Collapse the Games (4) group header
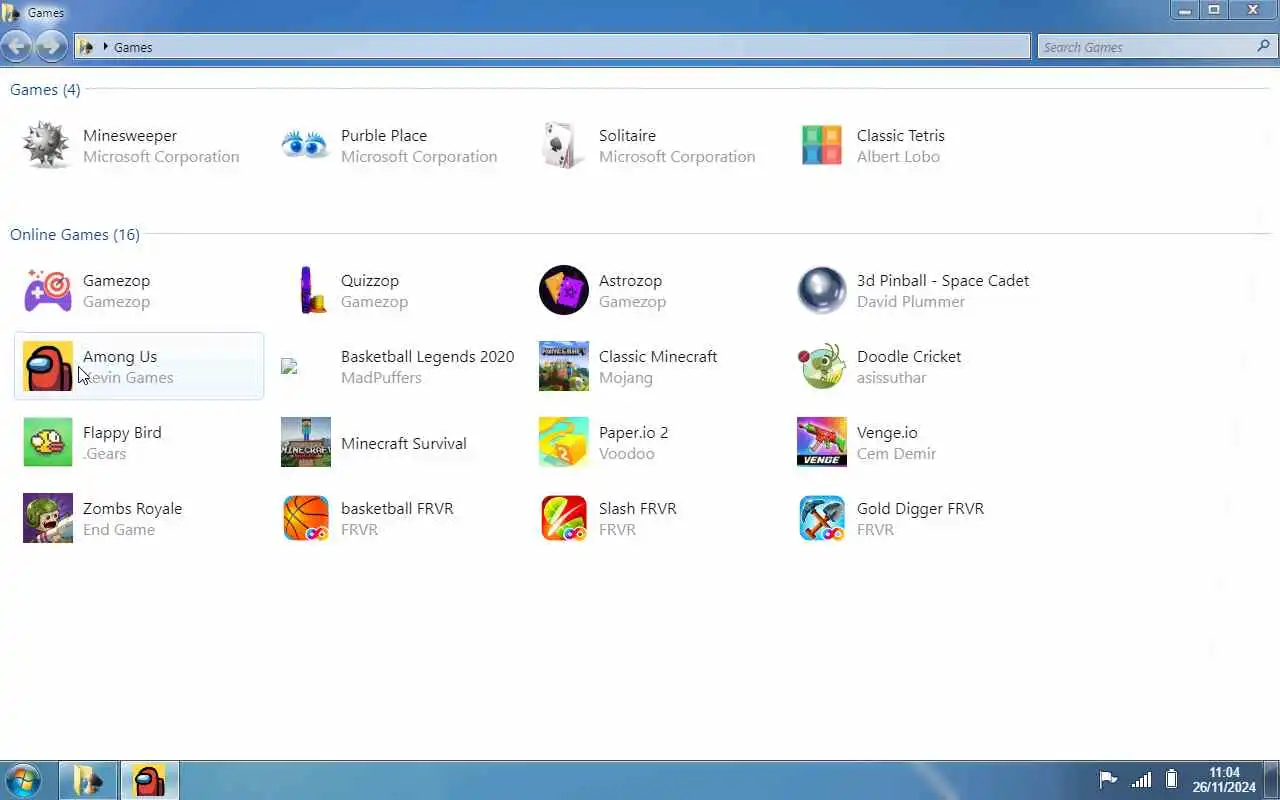 tap(45, 90)
